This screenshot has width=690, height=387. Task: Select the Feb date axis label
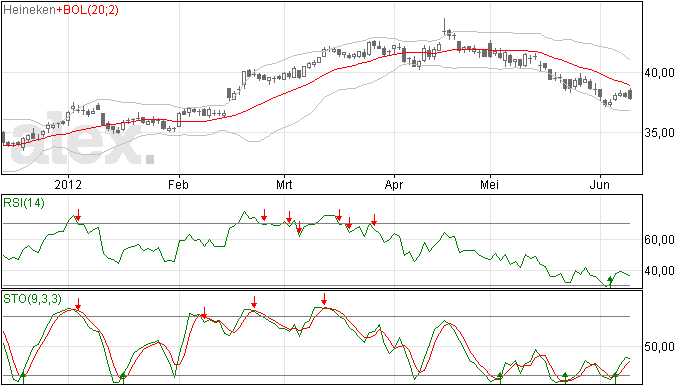[x=178, y=184]
